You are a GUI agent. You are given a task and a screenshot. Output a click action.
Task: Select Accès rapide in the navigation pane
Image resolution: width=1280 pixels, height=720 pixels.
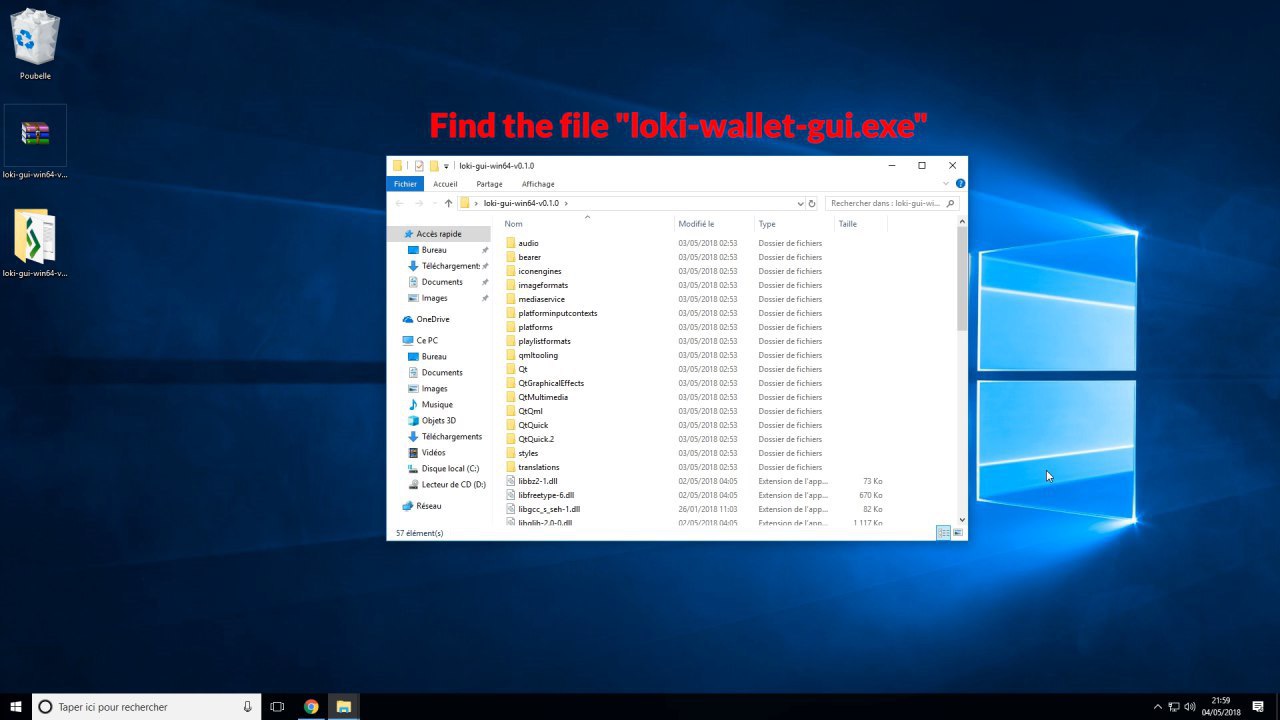click(439, 234)
